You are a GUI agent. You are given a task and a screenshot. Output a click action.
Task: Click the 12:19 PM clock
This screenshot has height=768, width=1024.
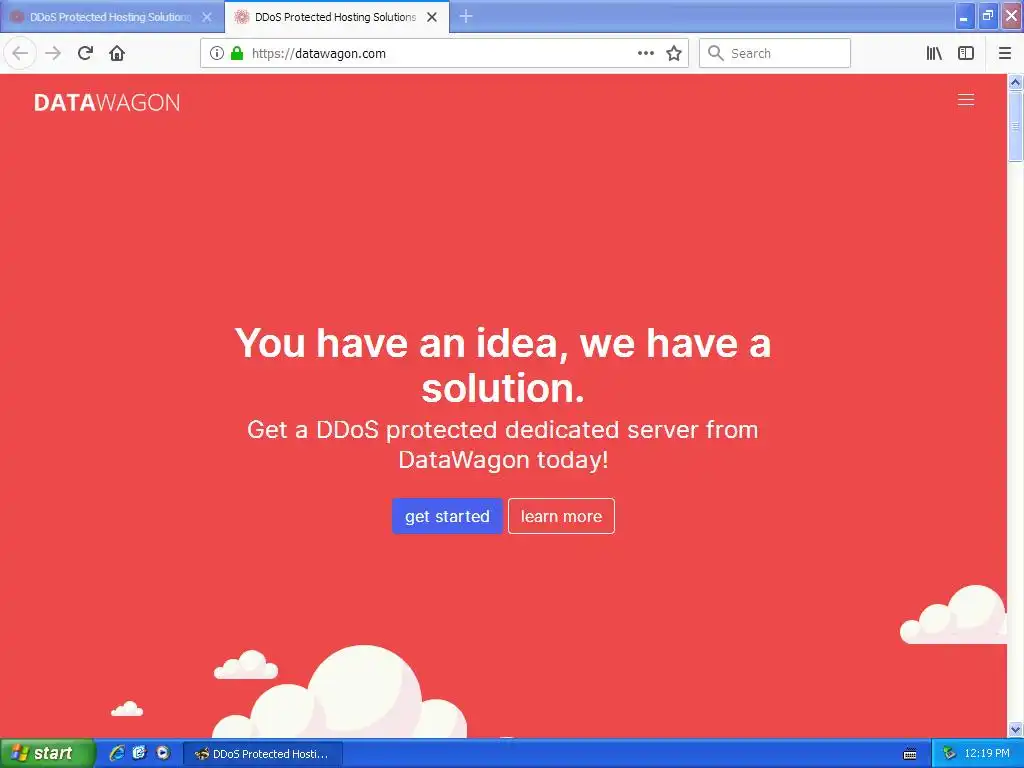click(x=987, y=754)
